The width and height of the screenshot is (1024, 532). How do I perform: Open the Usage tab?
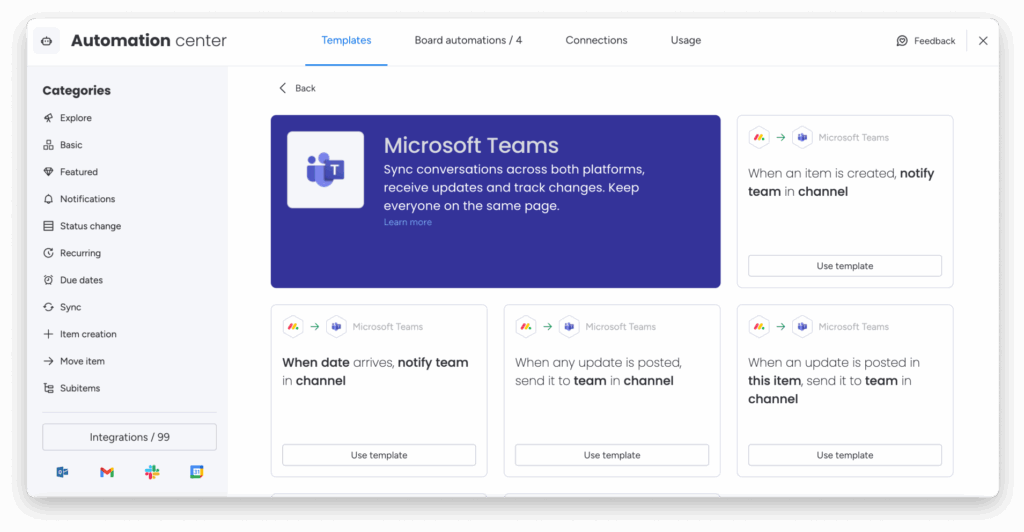click(686, 40)
